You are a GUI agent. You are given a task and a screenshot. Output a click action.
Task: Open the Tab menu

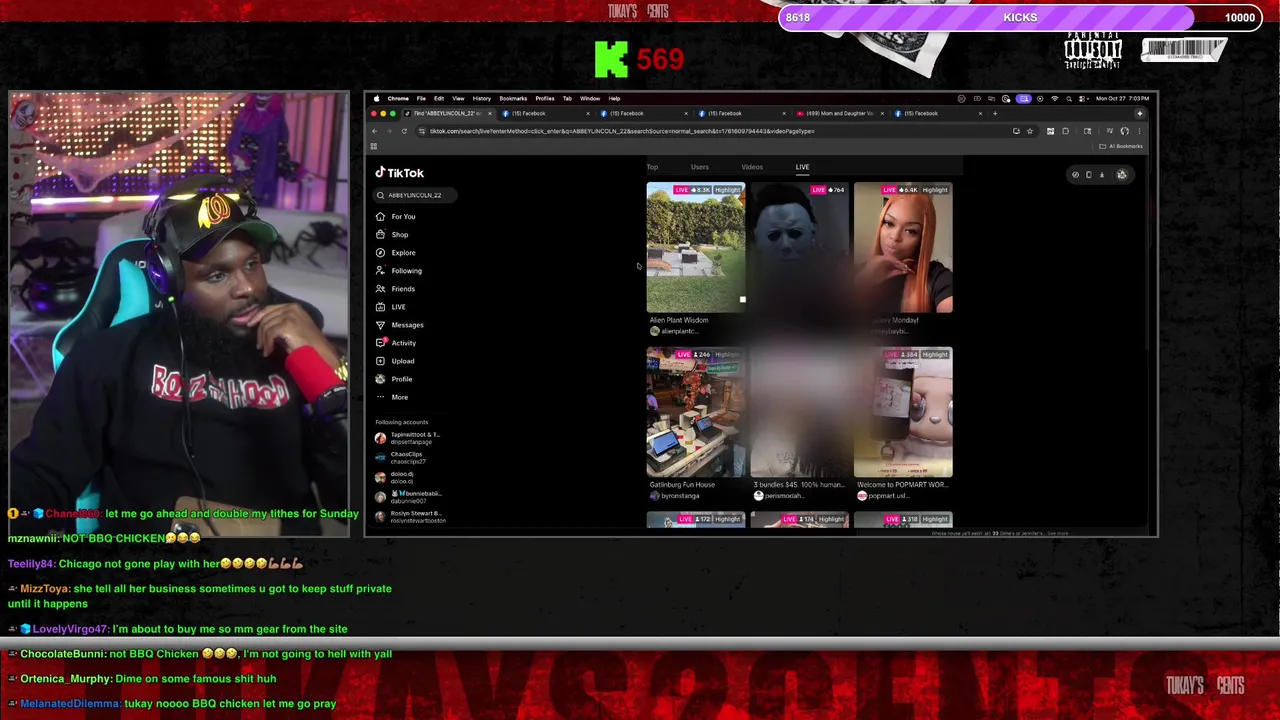(567, 98)
